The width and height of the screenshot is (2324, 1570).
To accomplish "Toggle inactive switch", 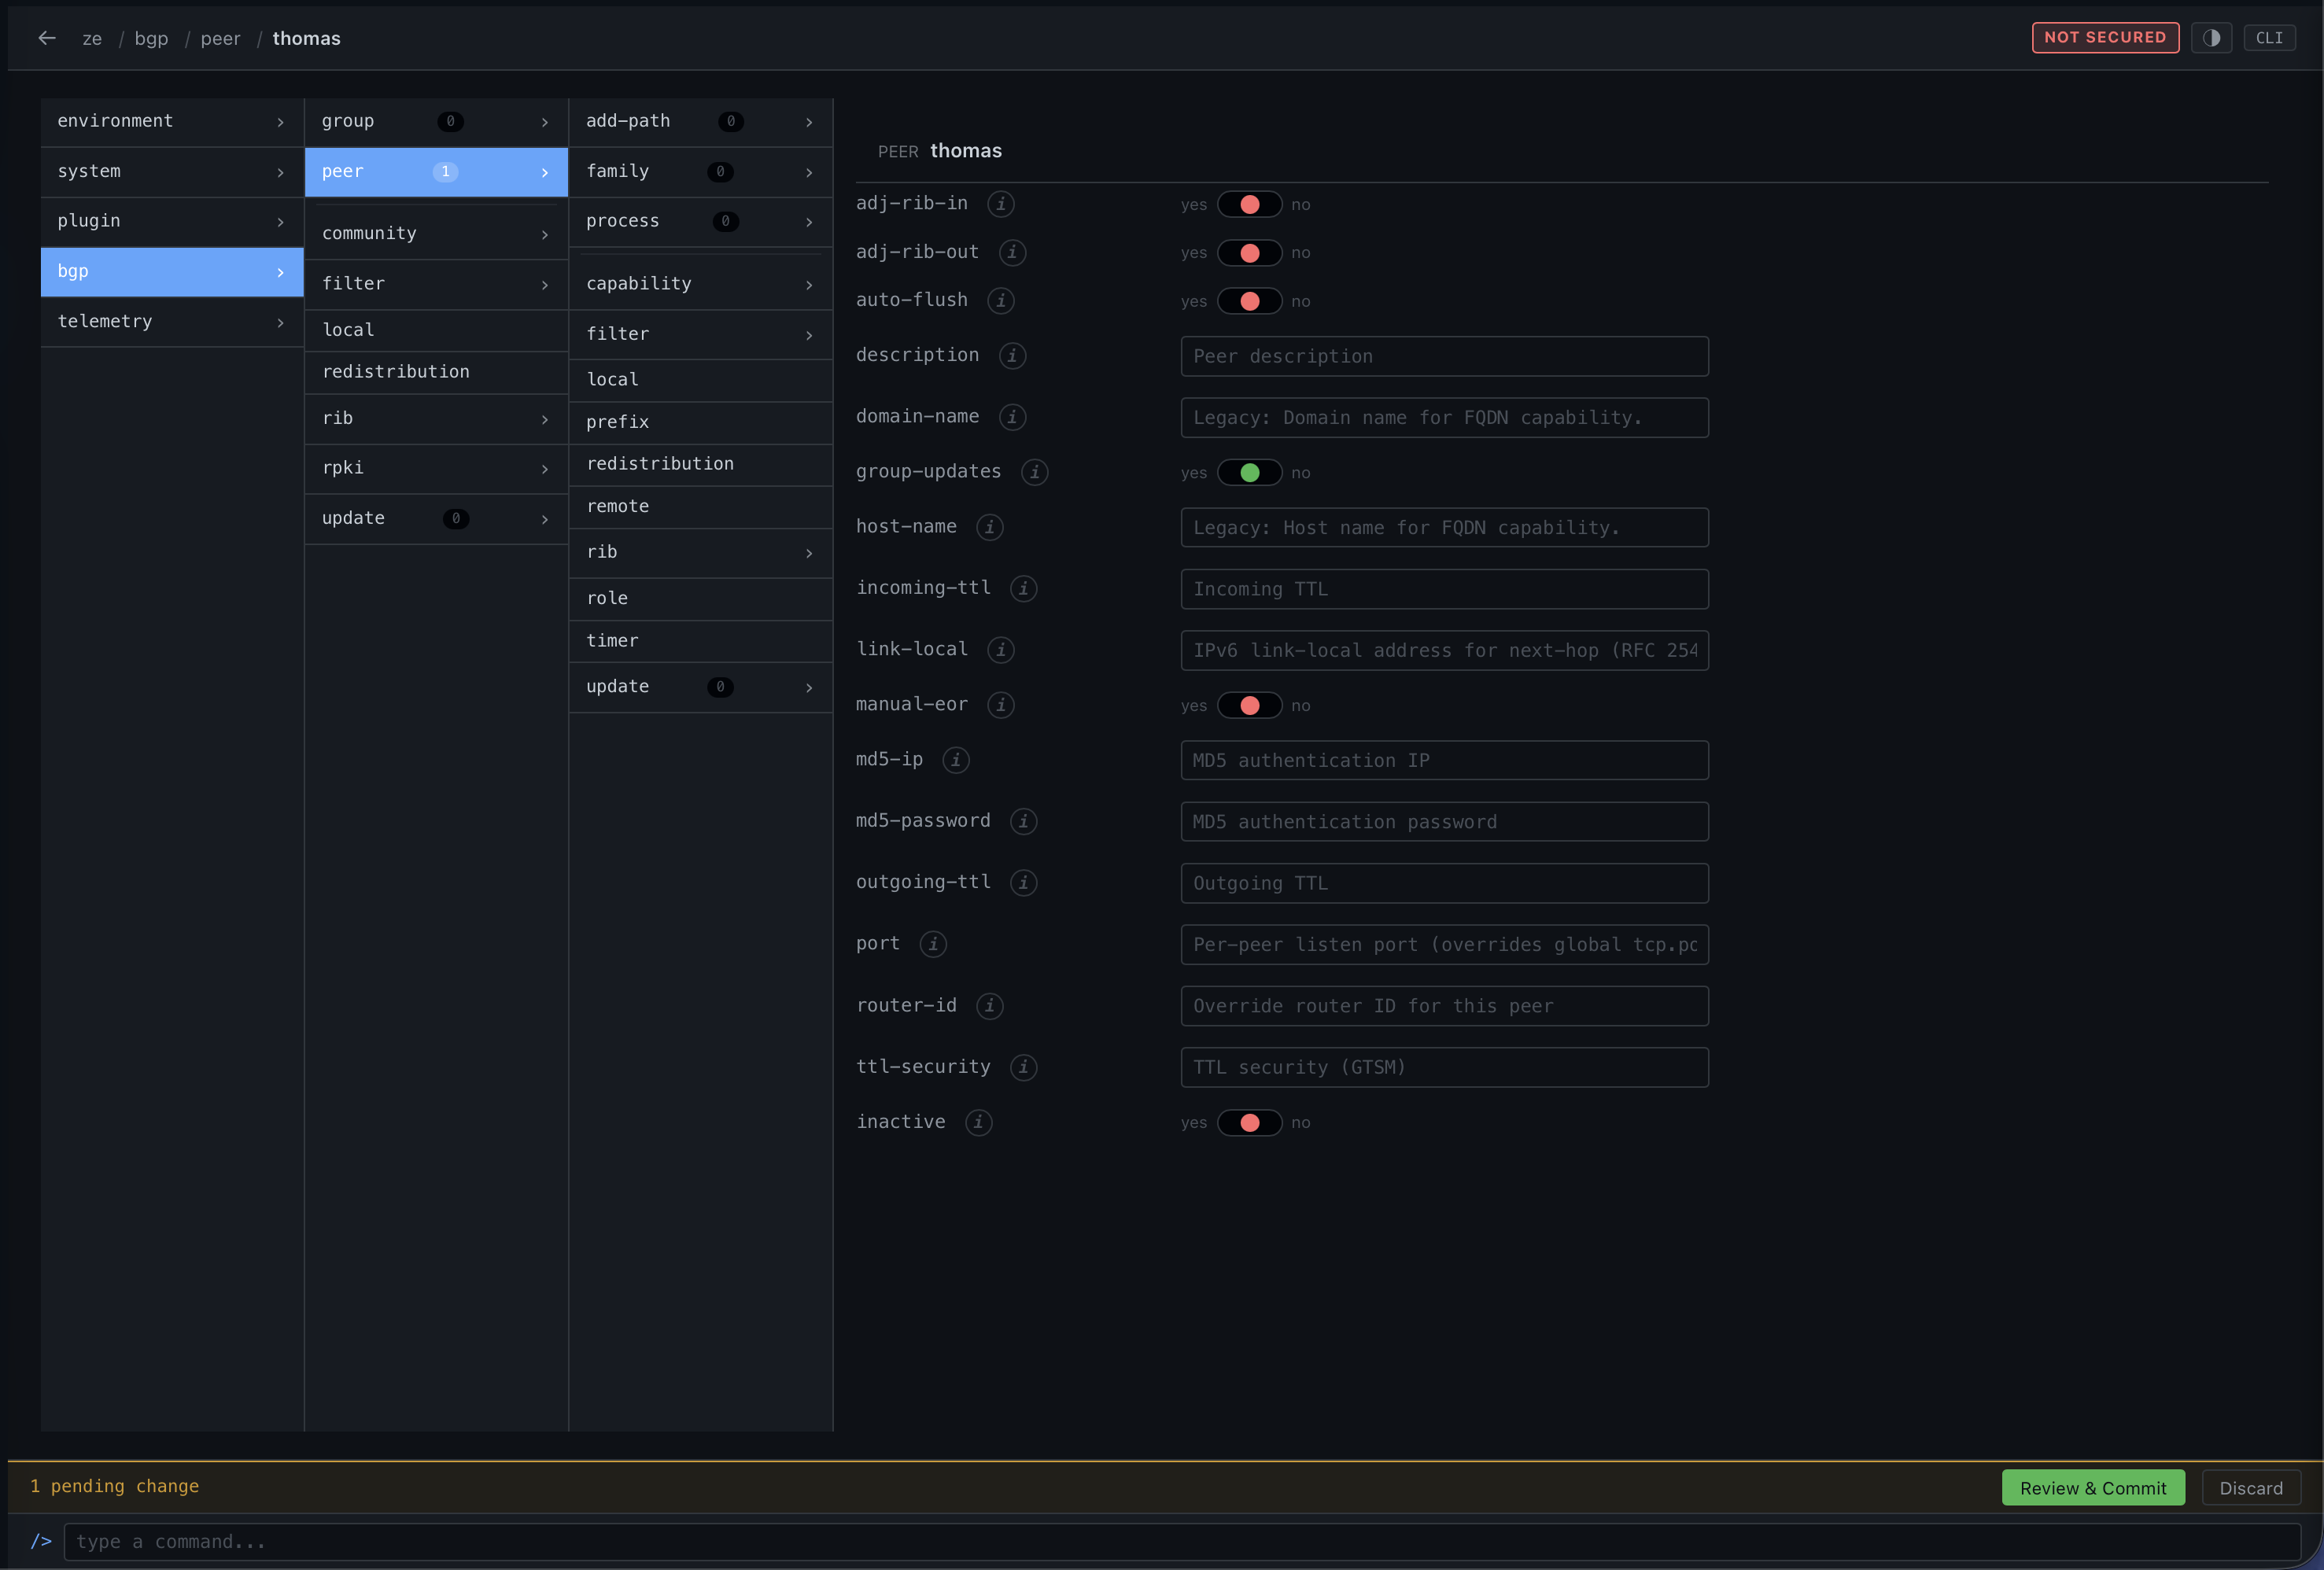I will 1249,1122.
